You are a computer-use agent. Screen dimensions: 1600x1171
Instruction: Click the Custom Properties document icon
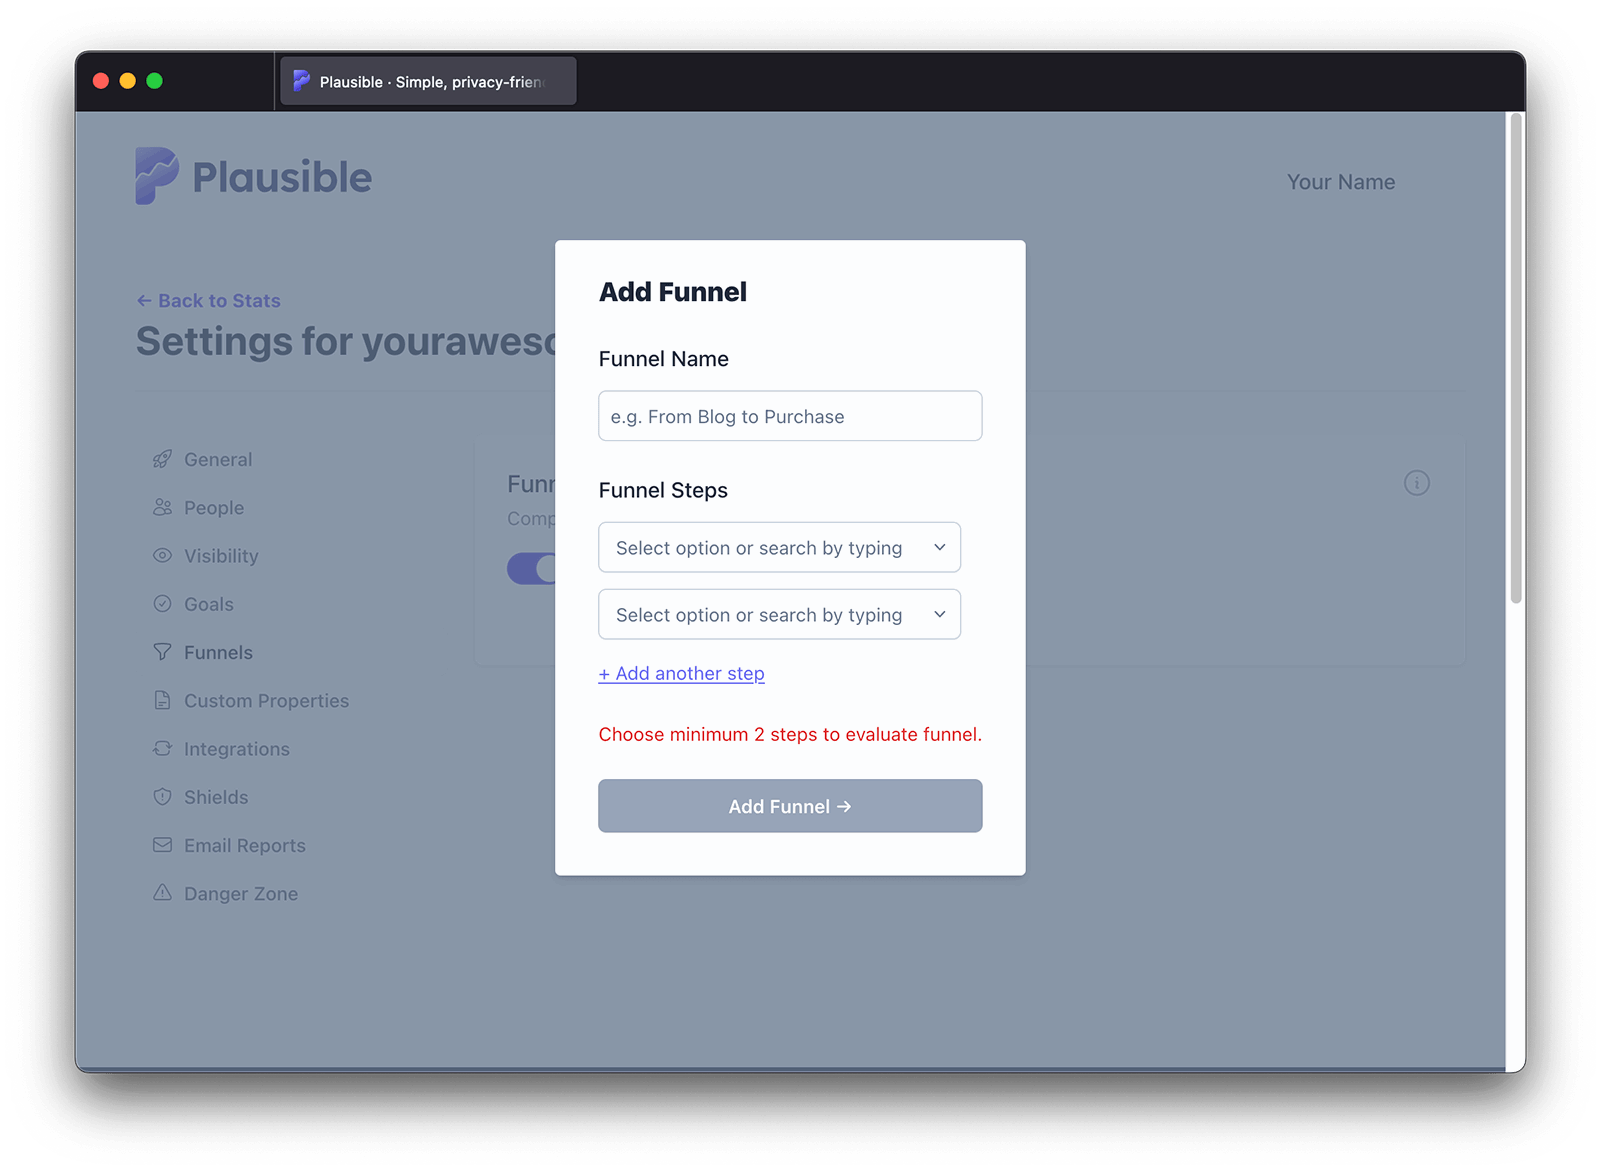click(162, 700)
